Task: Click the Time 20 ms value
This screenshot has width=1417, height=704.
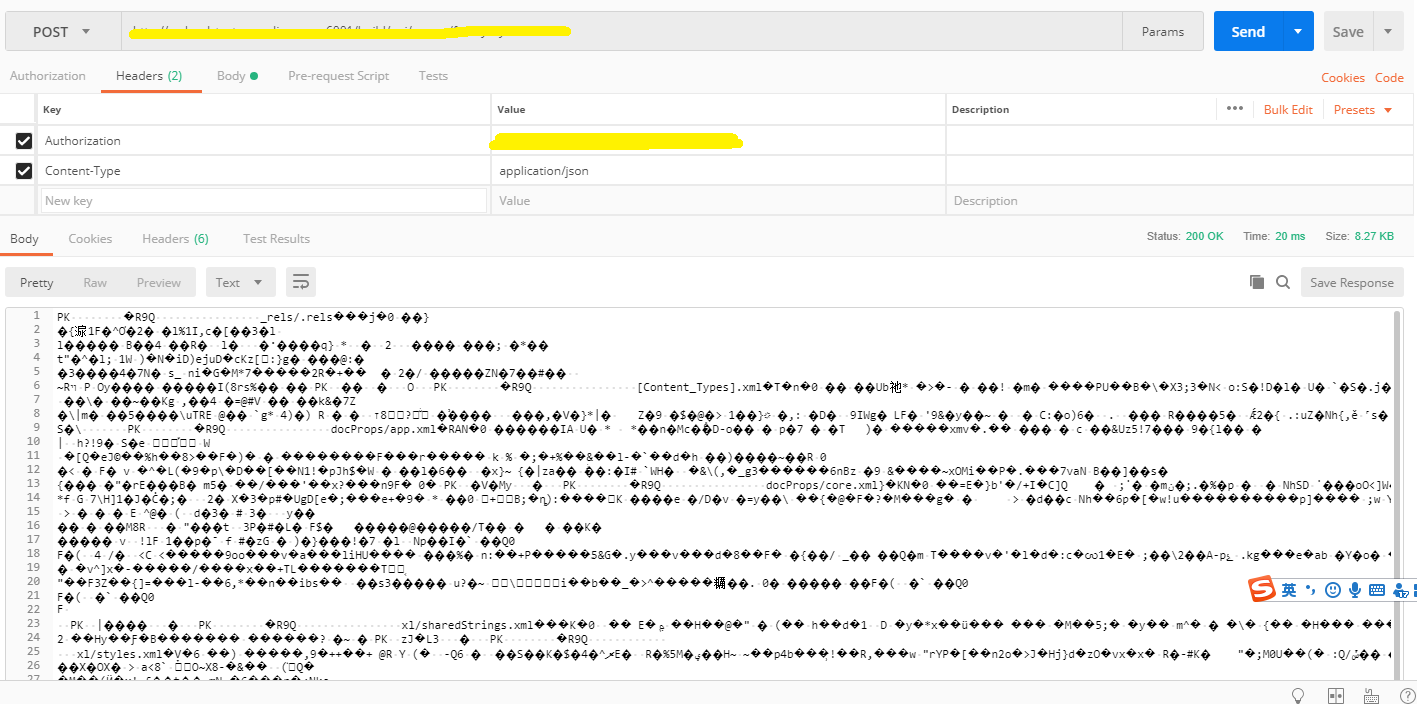Action: click(1290, 237)
